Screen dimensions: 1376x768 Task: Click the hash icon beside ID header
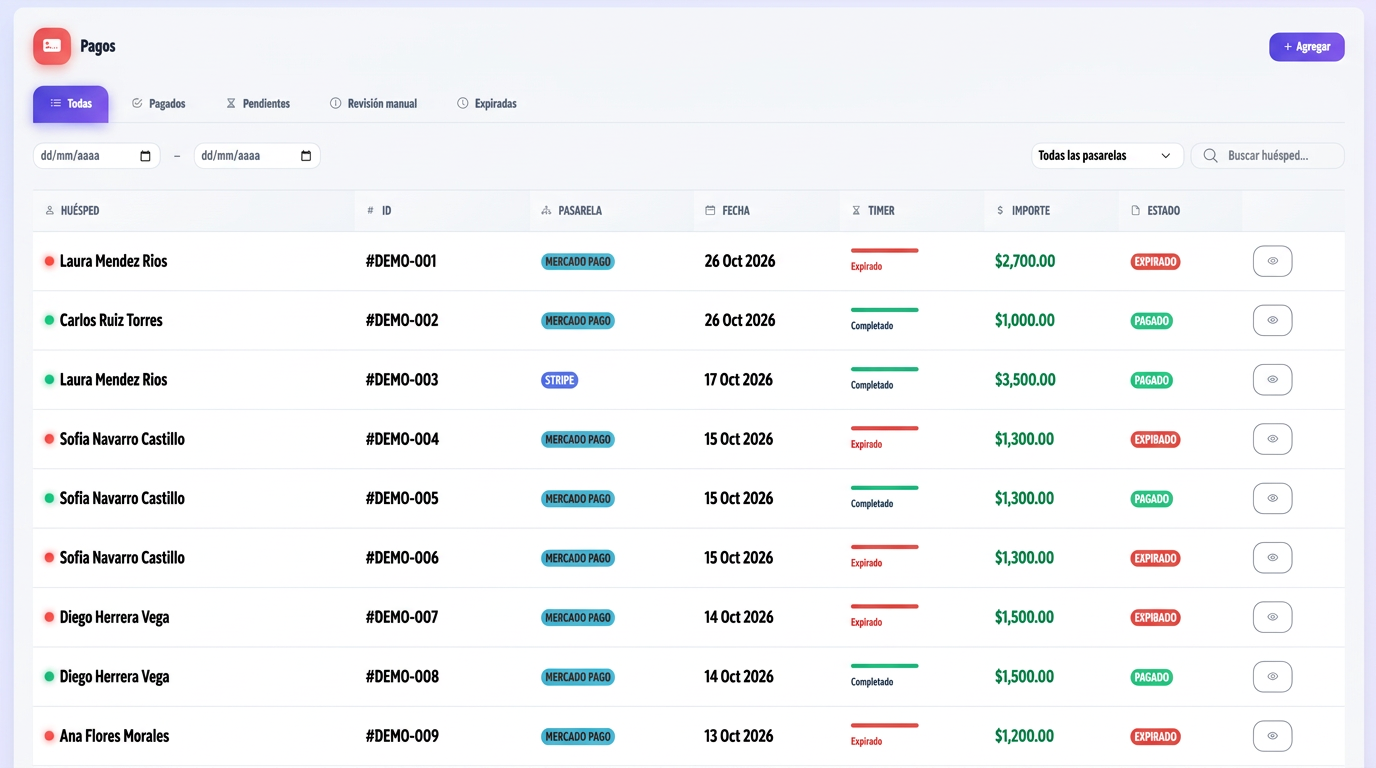click(x=370, y=211)
